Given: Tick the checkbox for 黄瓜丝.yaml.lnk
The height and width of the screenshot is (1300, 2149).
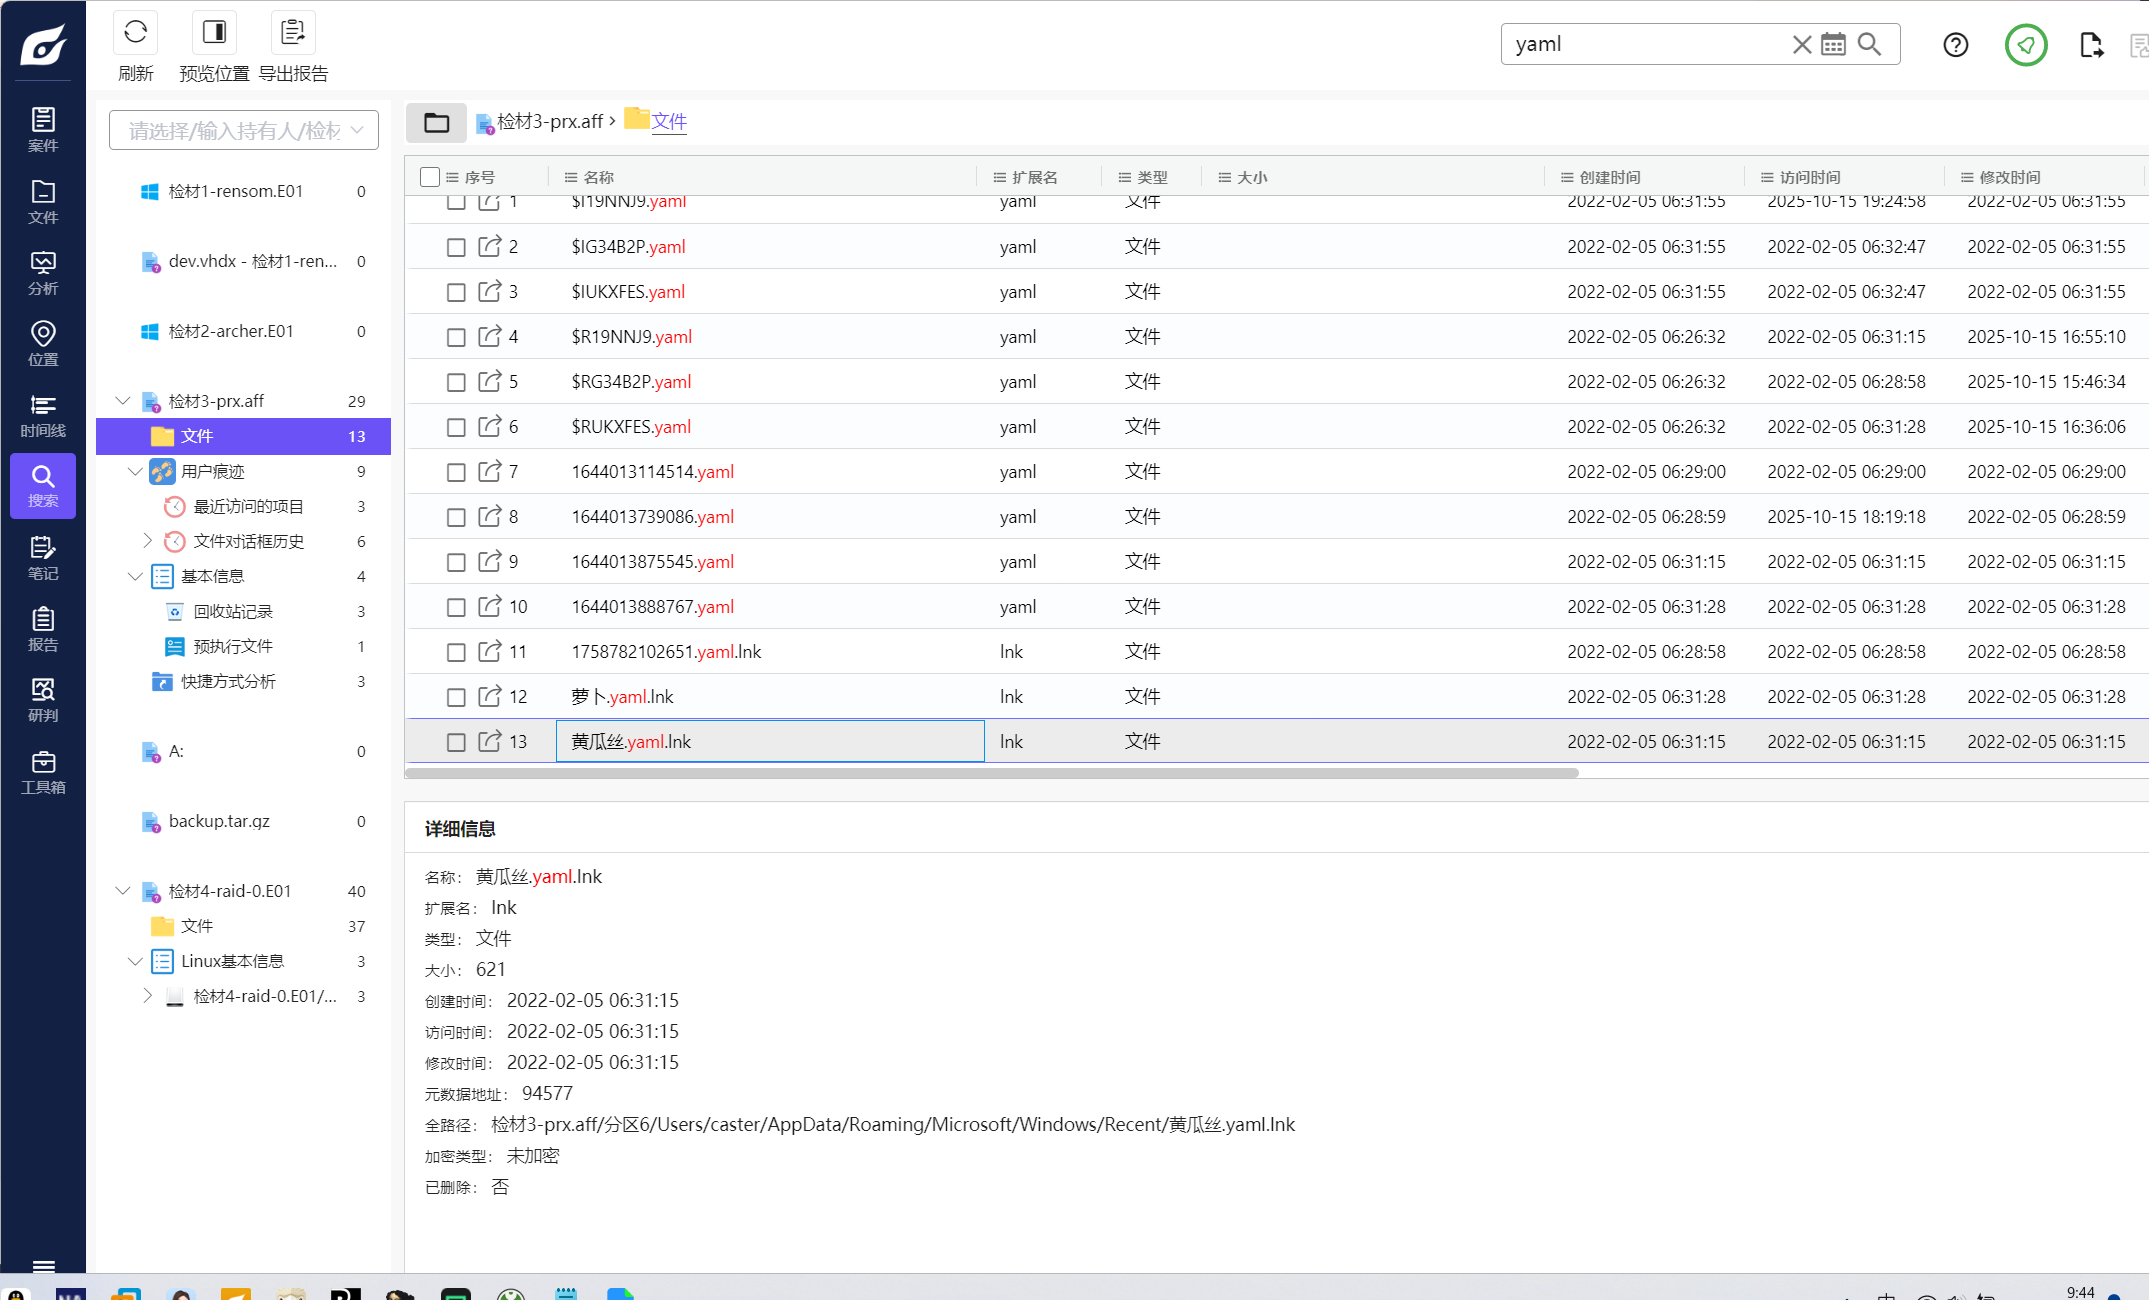Looking at the screenshot, I should click(x=456, y=742).
